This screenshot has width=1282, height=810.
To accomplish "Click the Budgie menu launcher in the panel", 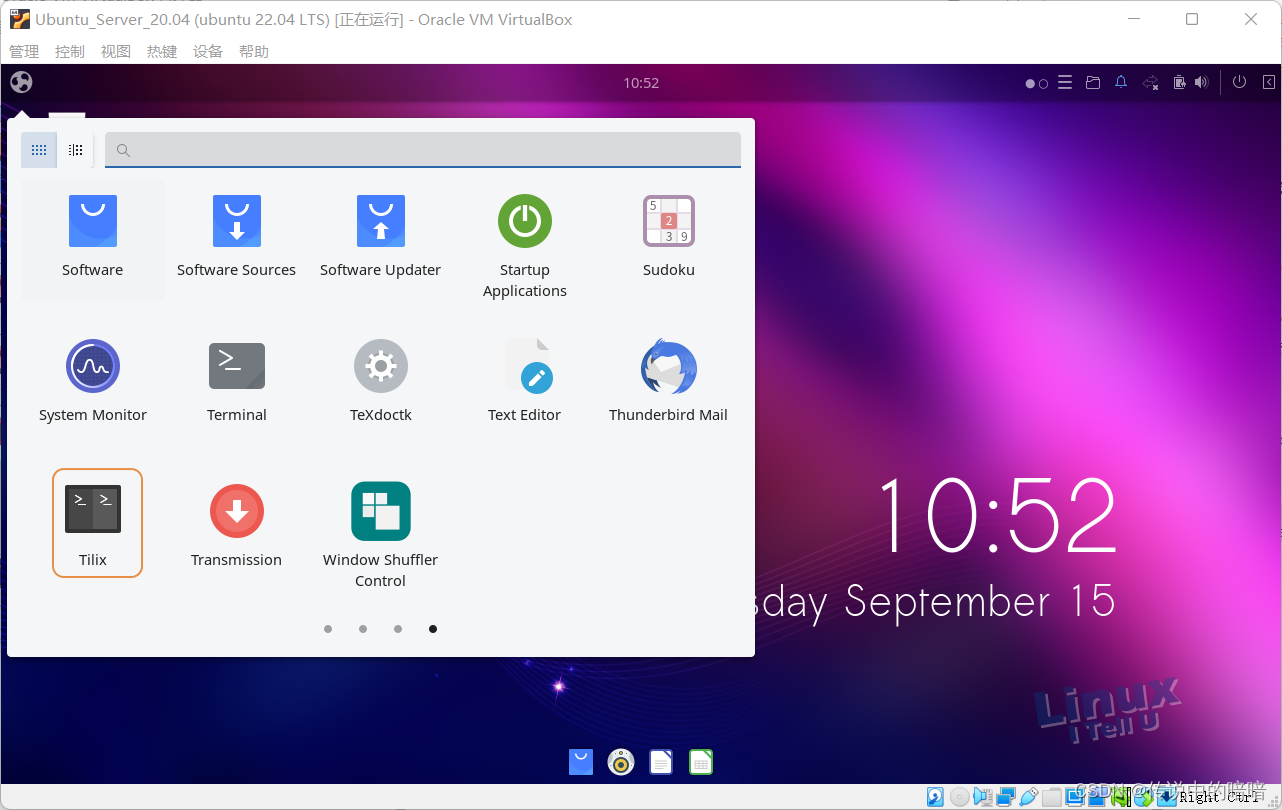I will click(x=21, y=82).
